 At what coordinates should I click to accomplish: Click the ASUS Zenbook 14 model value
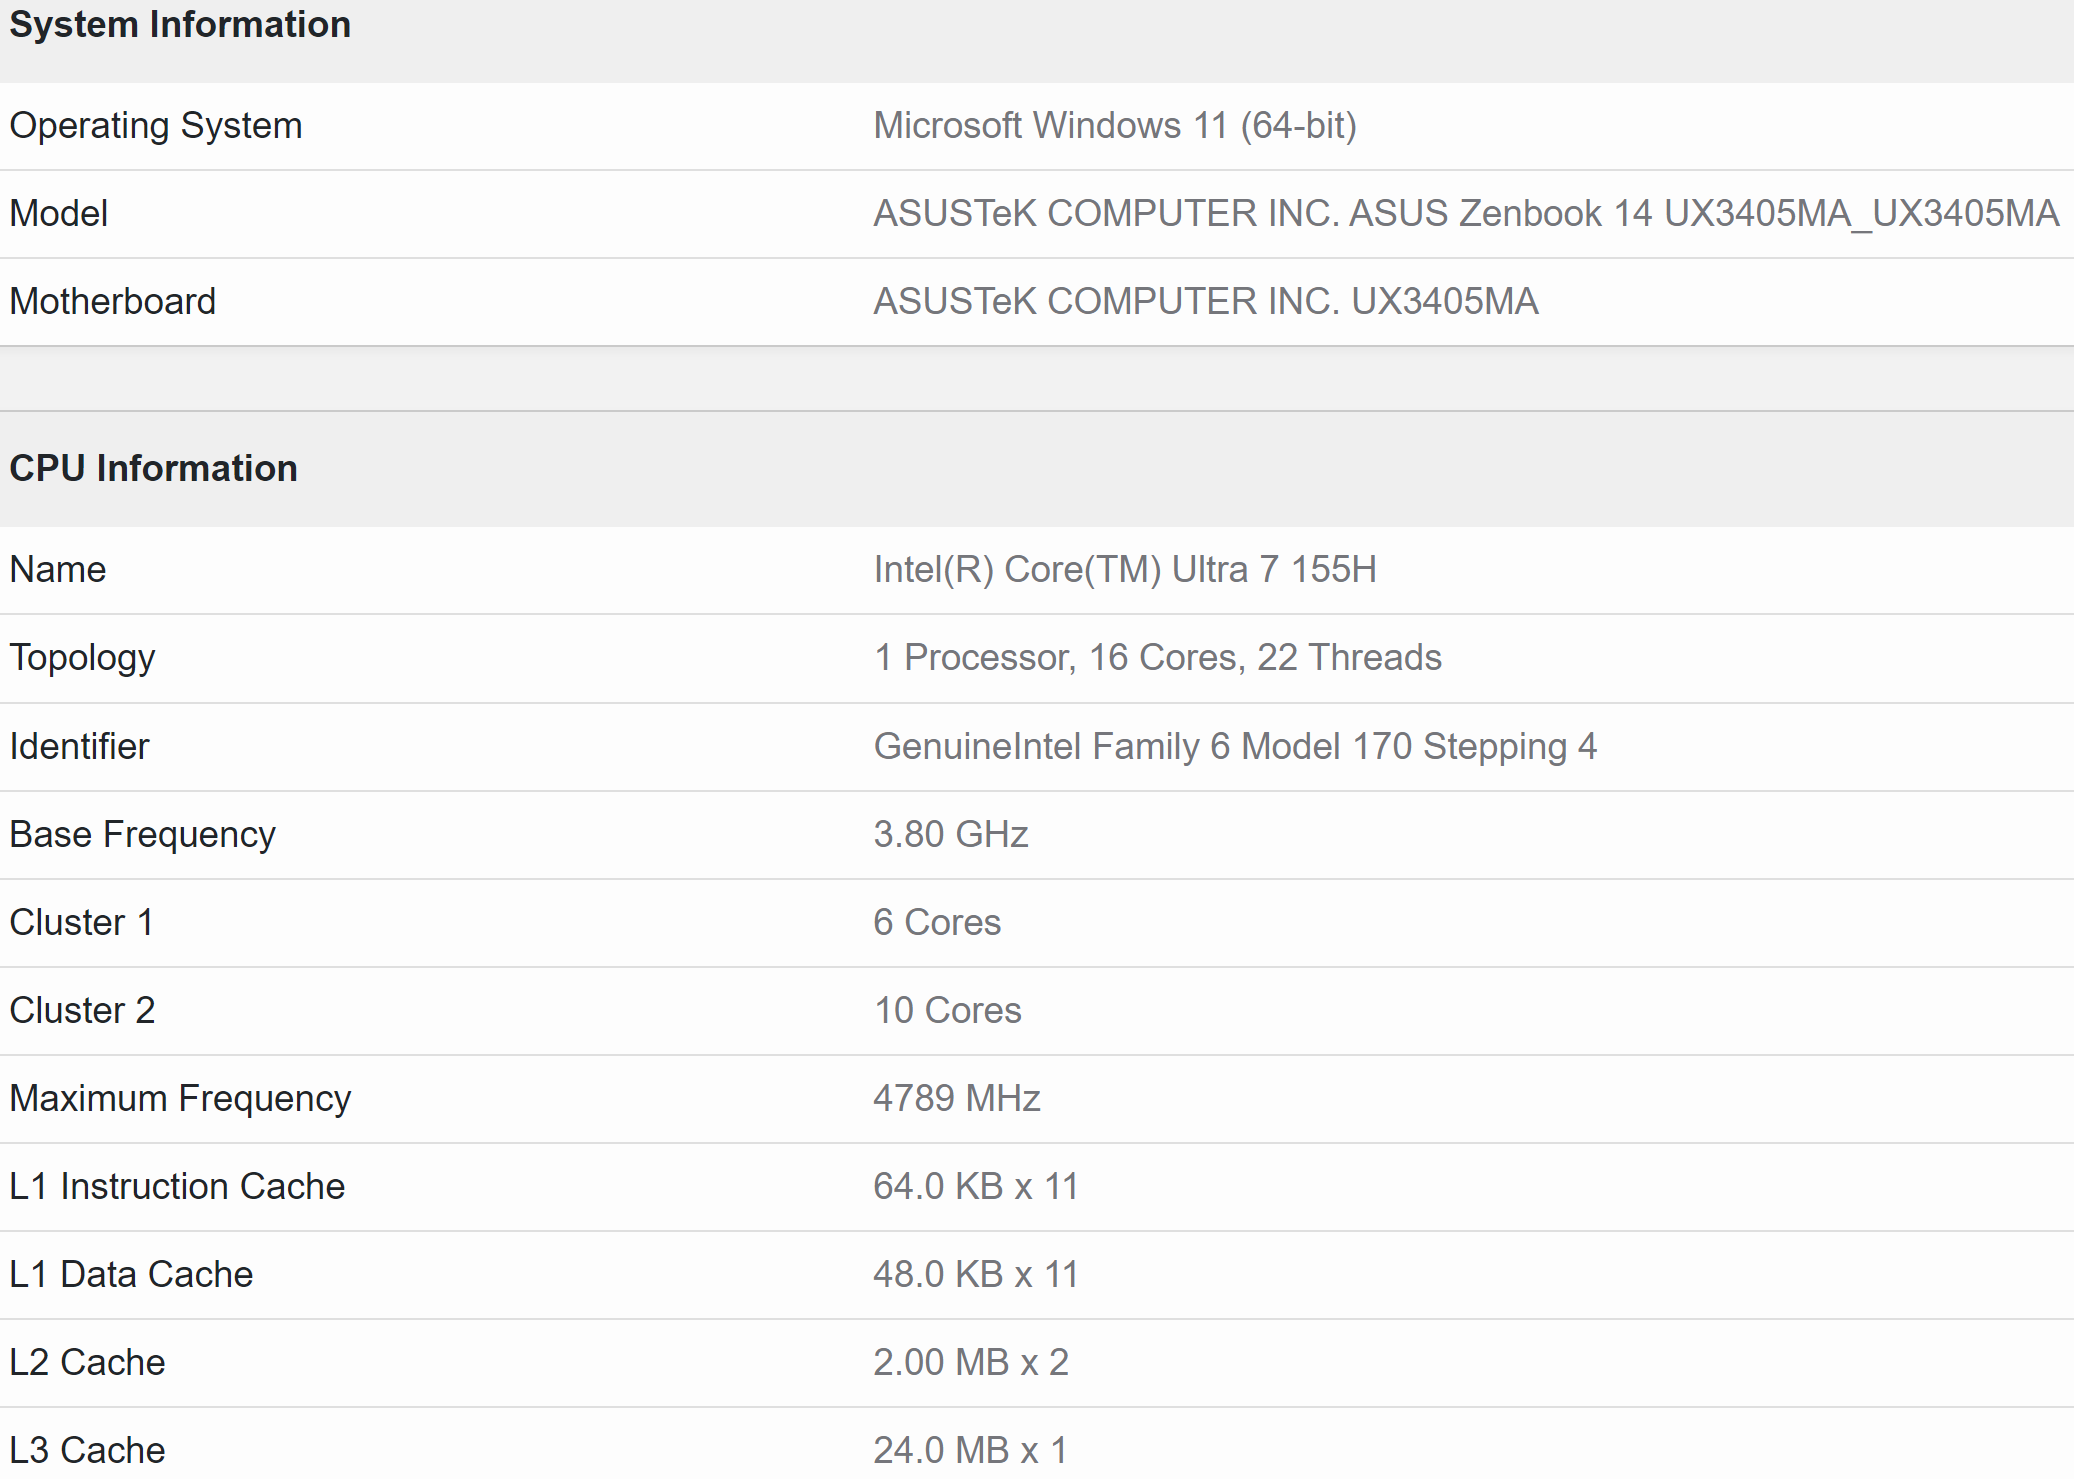point(1465,214)
